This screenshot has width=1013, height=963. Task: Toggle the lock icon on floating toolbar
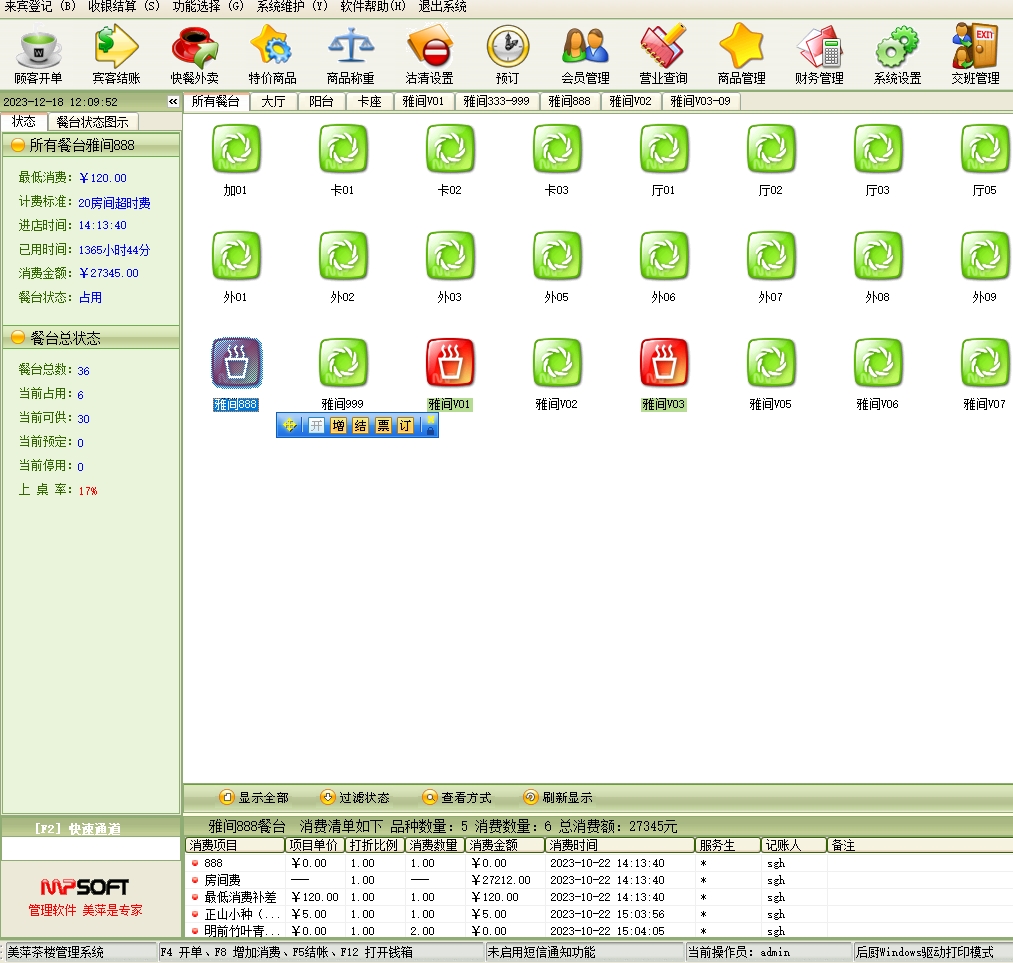click(x=430, y=426)
